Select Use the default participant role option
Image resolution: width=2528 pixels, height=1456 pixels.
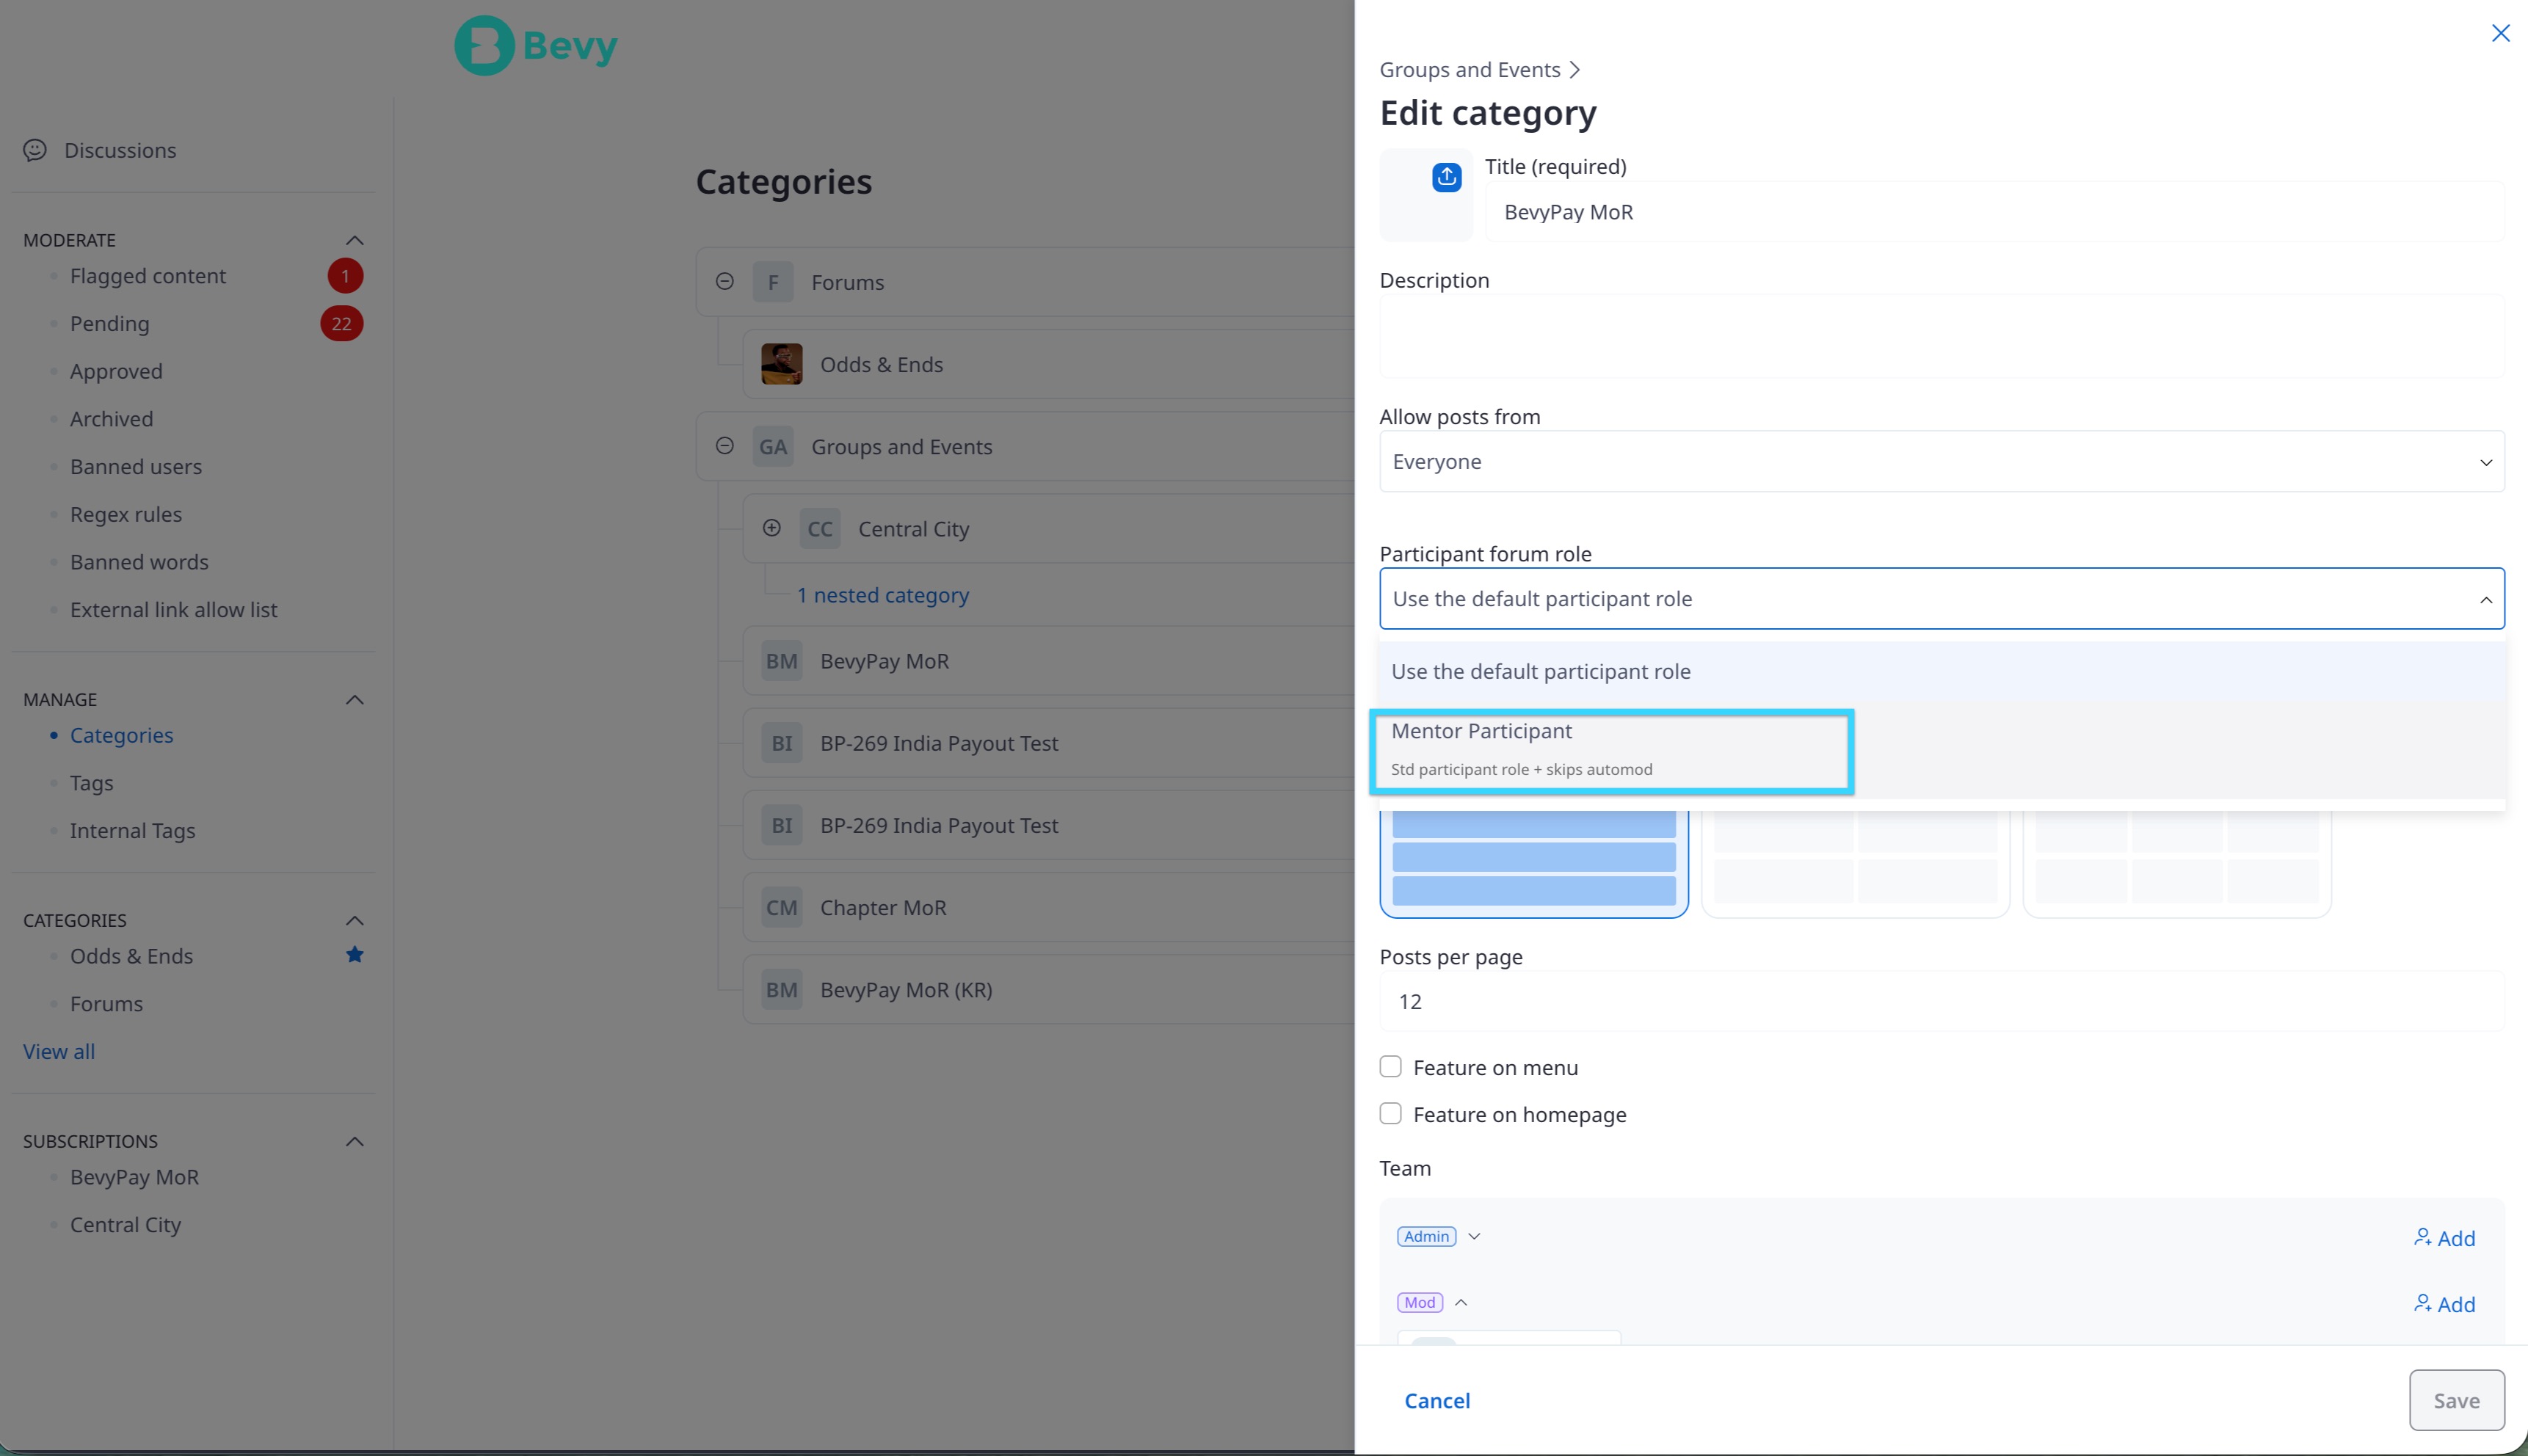pyautogui.click(x=1941, y=671)
